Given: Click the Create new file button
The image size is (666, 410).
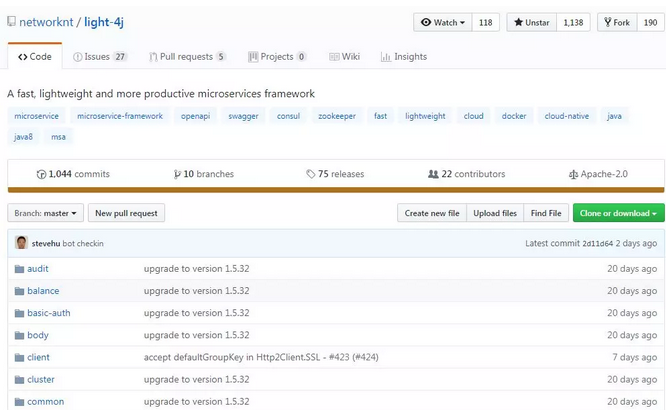Looking at the screenshot, I should point(432,213).
